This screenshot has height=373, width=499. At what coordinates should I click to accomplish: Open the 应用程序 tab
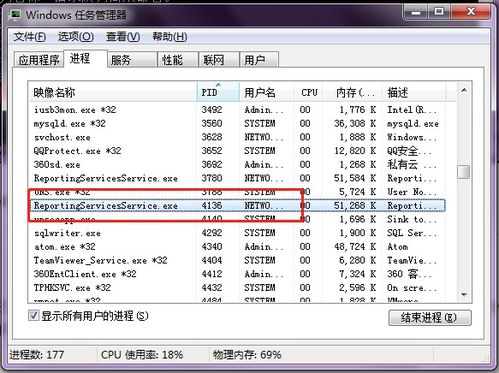(39, 60)
